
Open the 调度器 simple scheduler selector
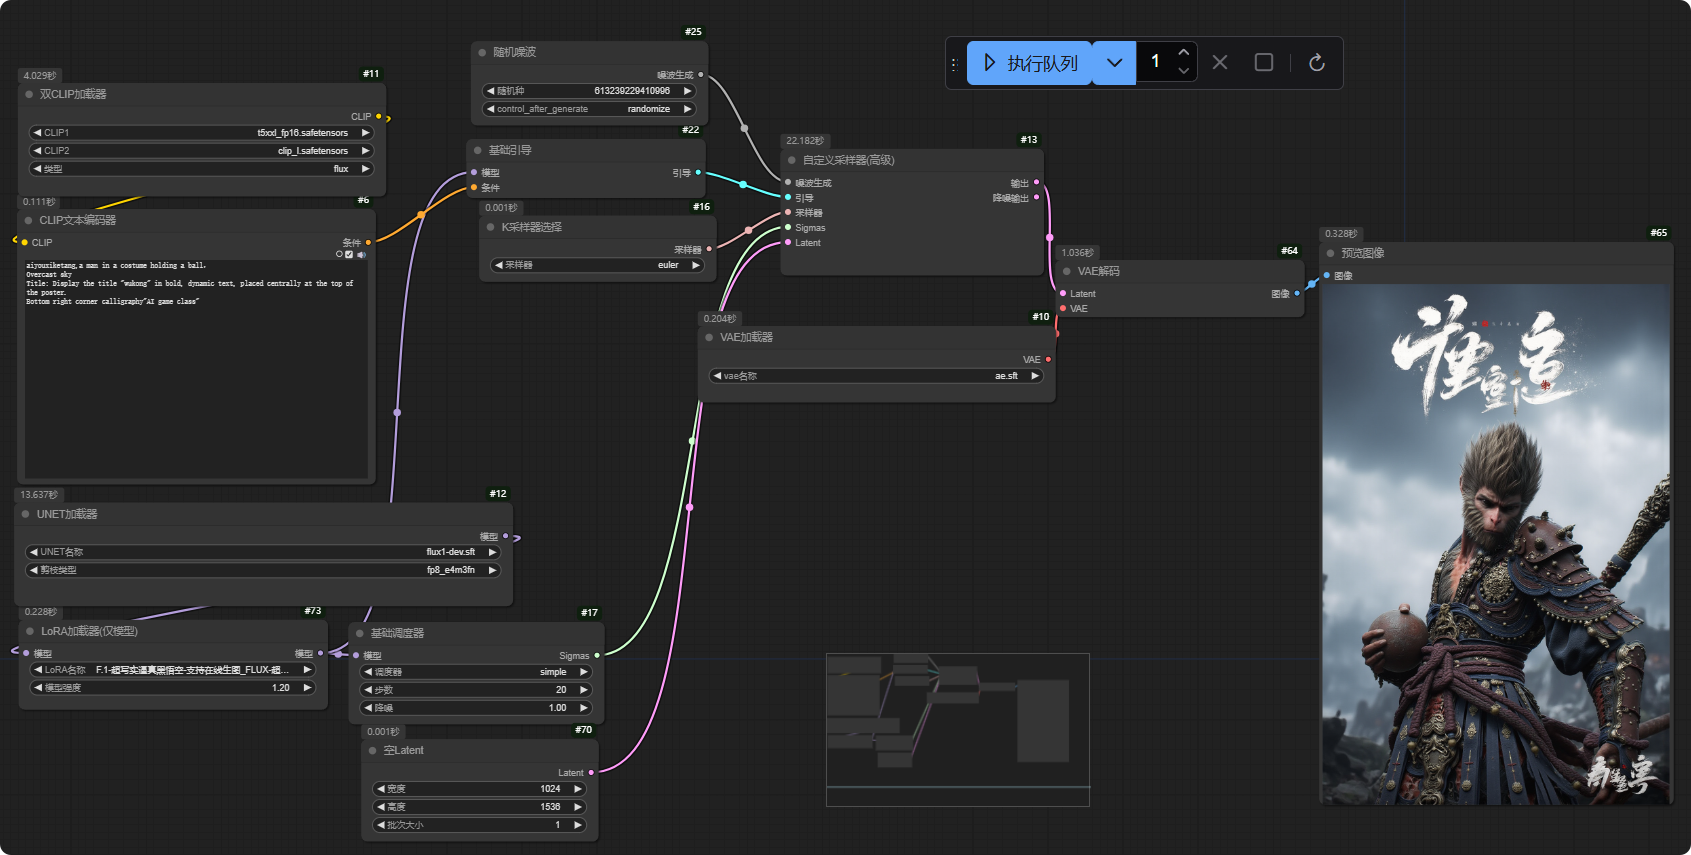(x=476, y=672)
